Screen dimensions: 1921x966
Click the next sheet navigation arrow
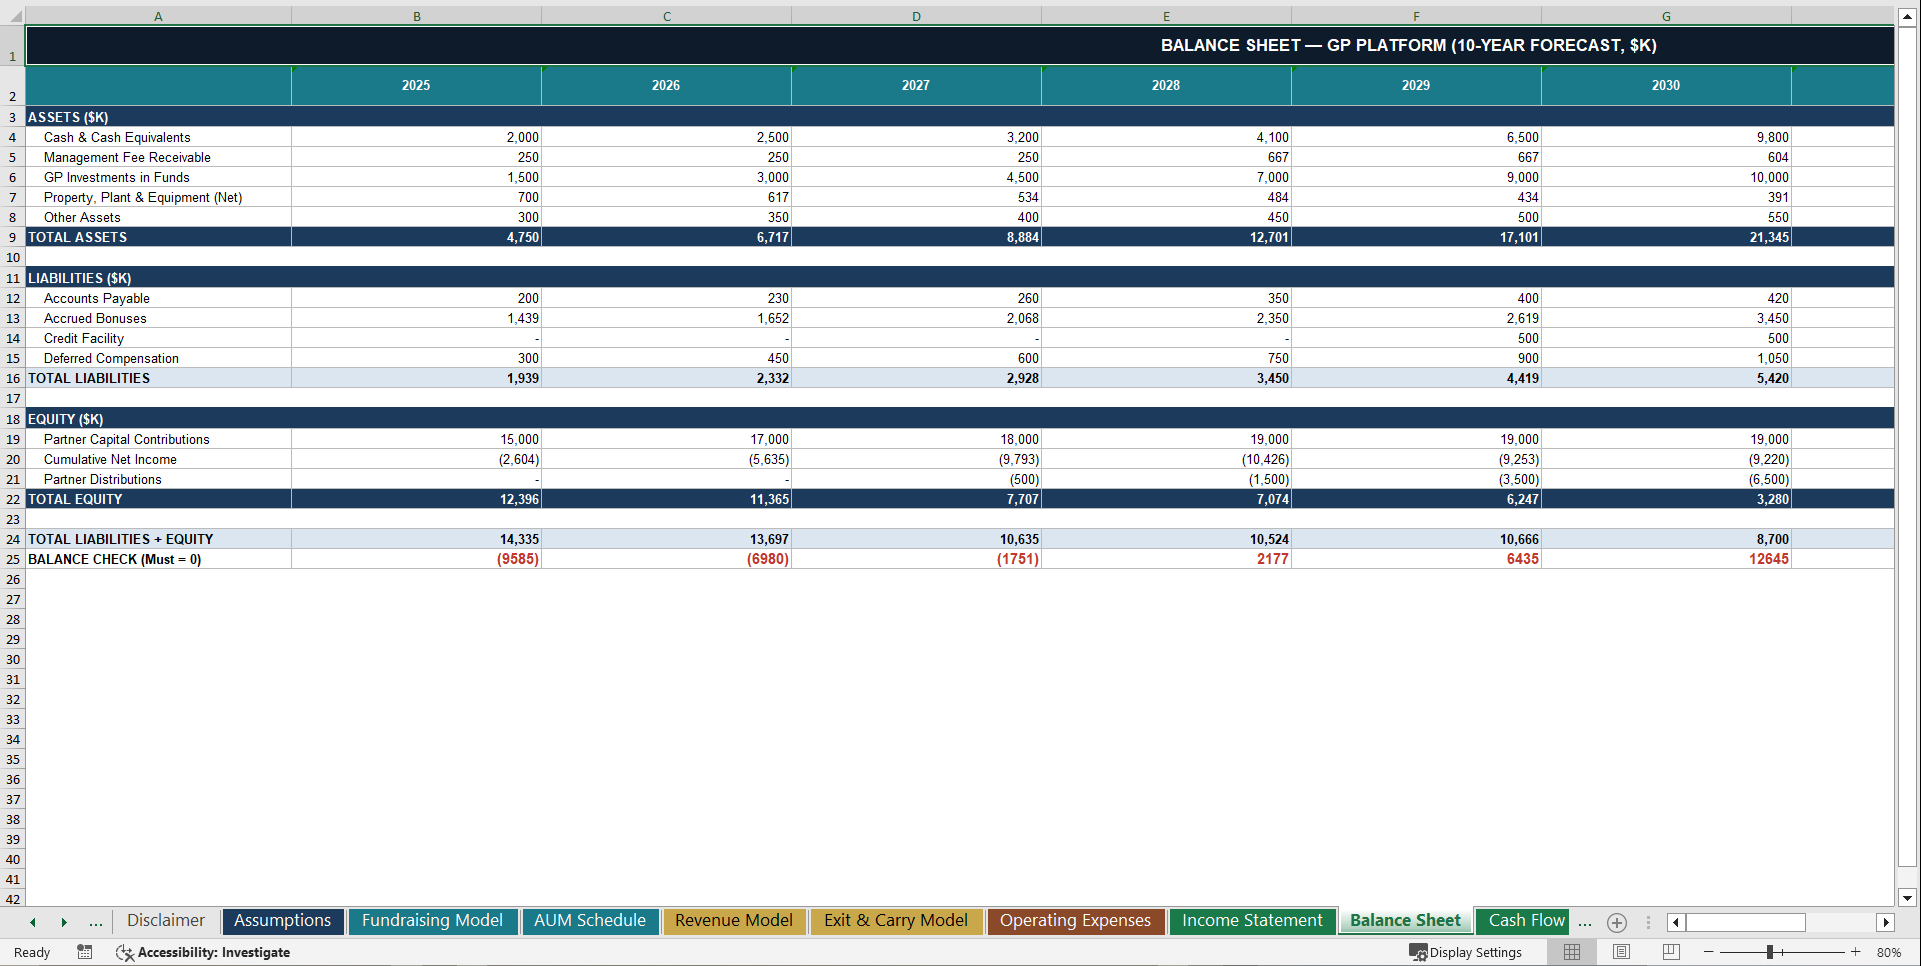(64, 922)
